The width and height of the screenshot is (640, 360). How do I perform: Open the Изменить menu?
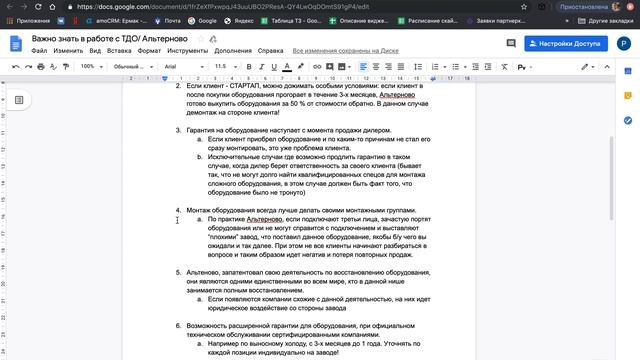click(x=68, y=51)
